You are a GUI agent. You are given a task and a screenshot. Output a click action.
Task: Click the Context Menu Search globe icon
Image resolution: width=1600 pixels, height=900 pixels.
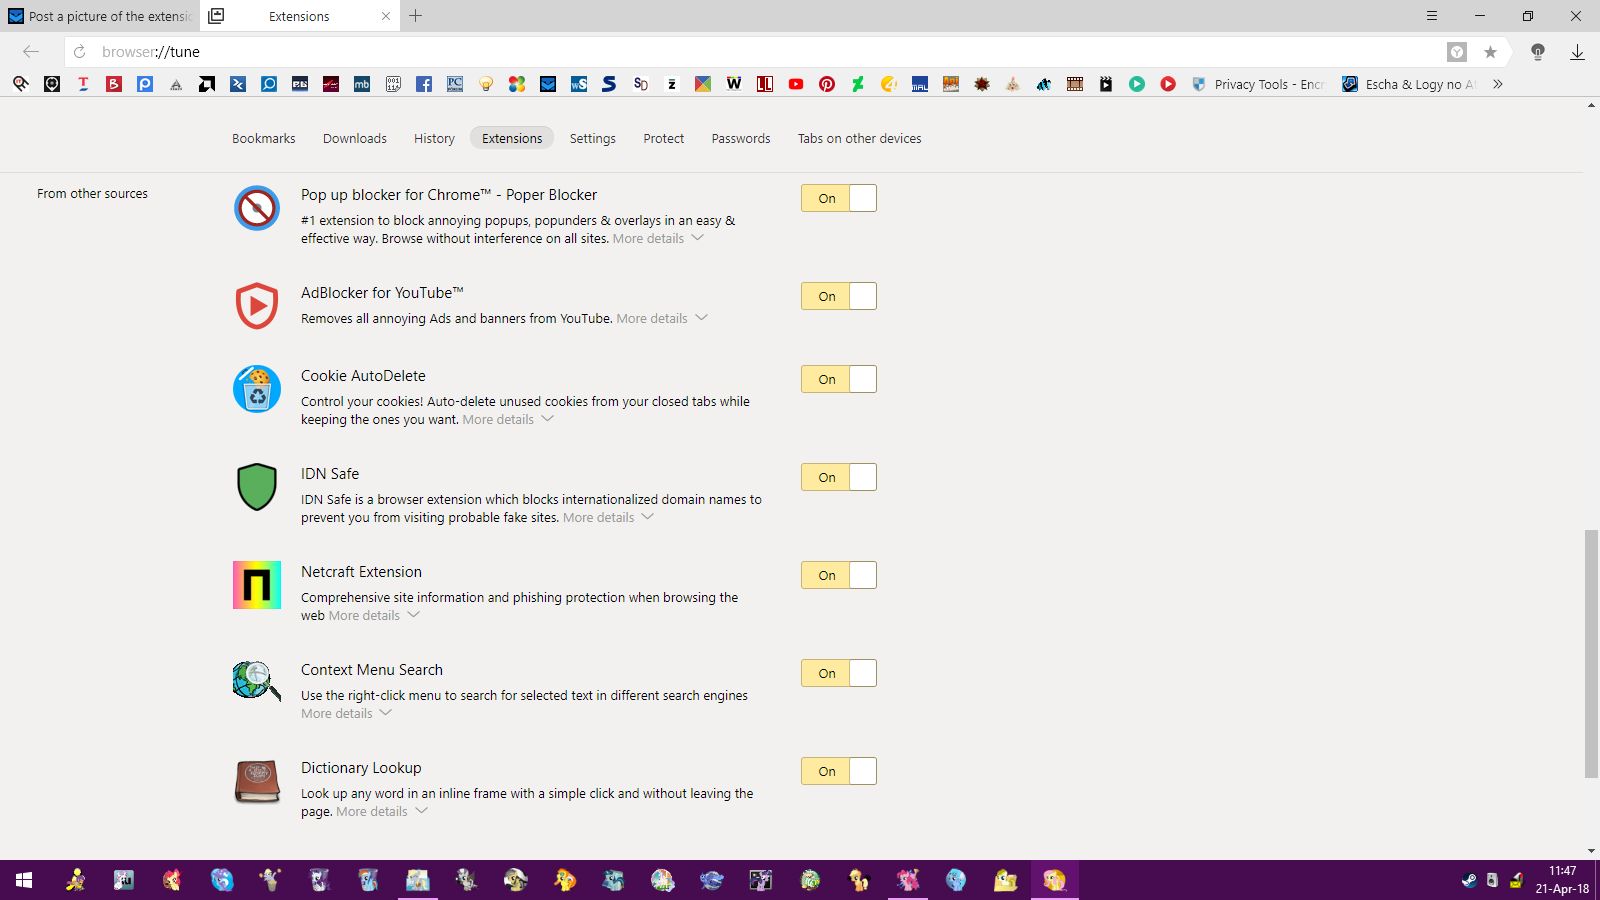click(257, 681)
